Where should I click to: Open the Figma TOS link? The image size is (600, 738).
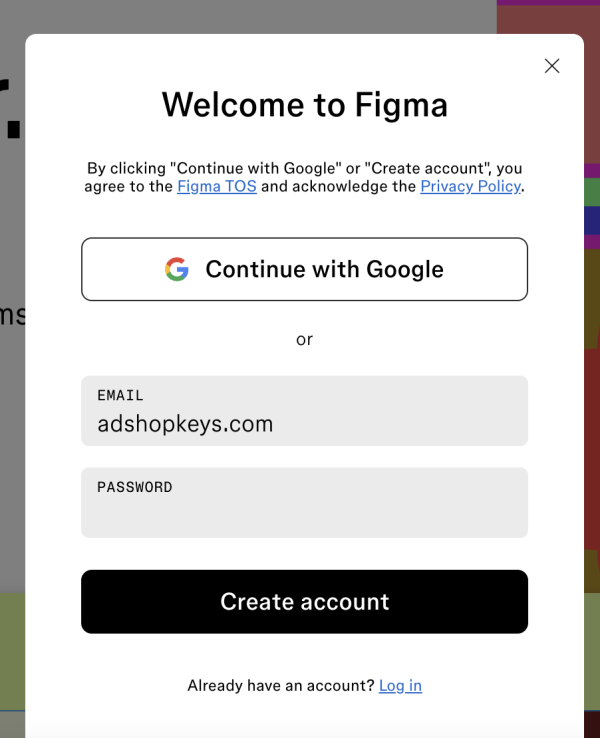pos(217,186)
